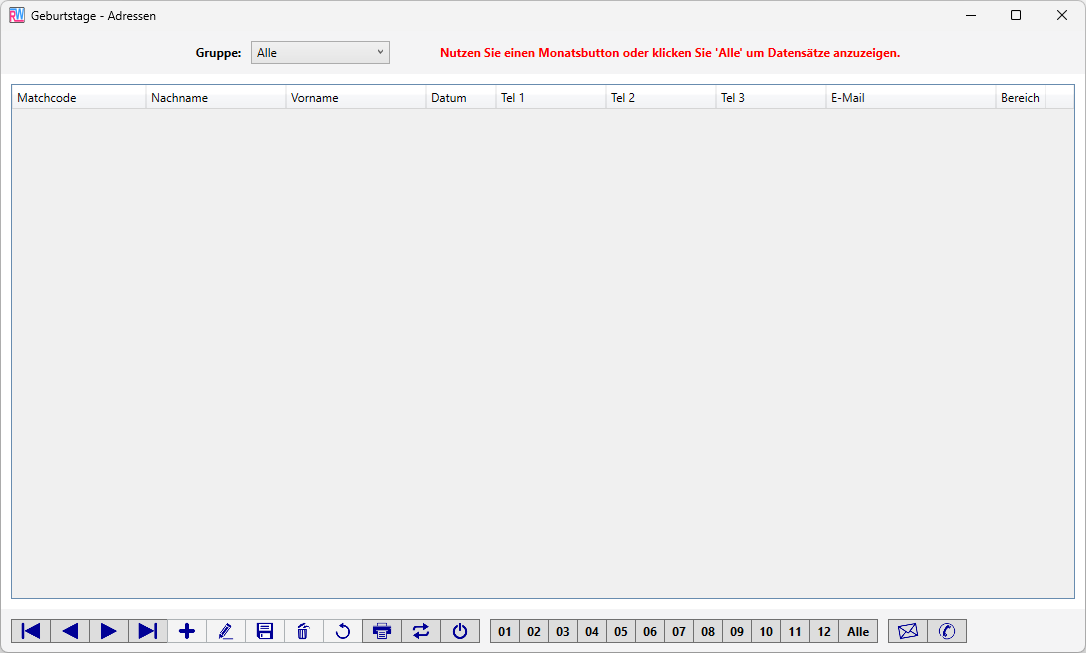Image resolution: width=1086 pixels, height=653 pixels.
Task: Click the Tel 3 column header
Action: tap(771, 98)
